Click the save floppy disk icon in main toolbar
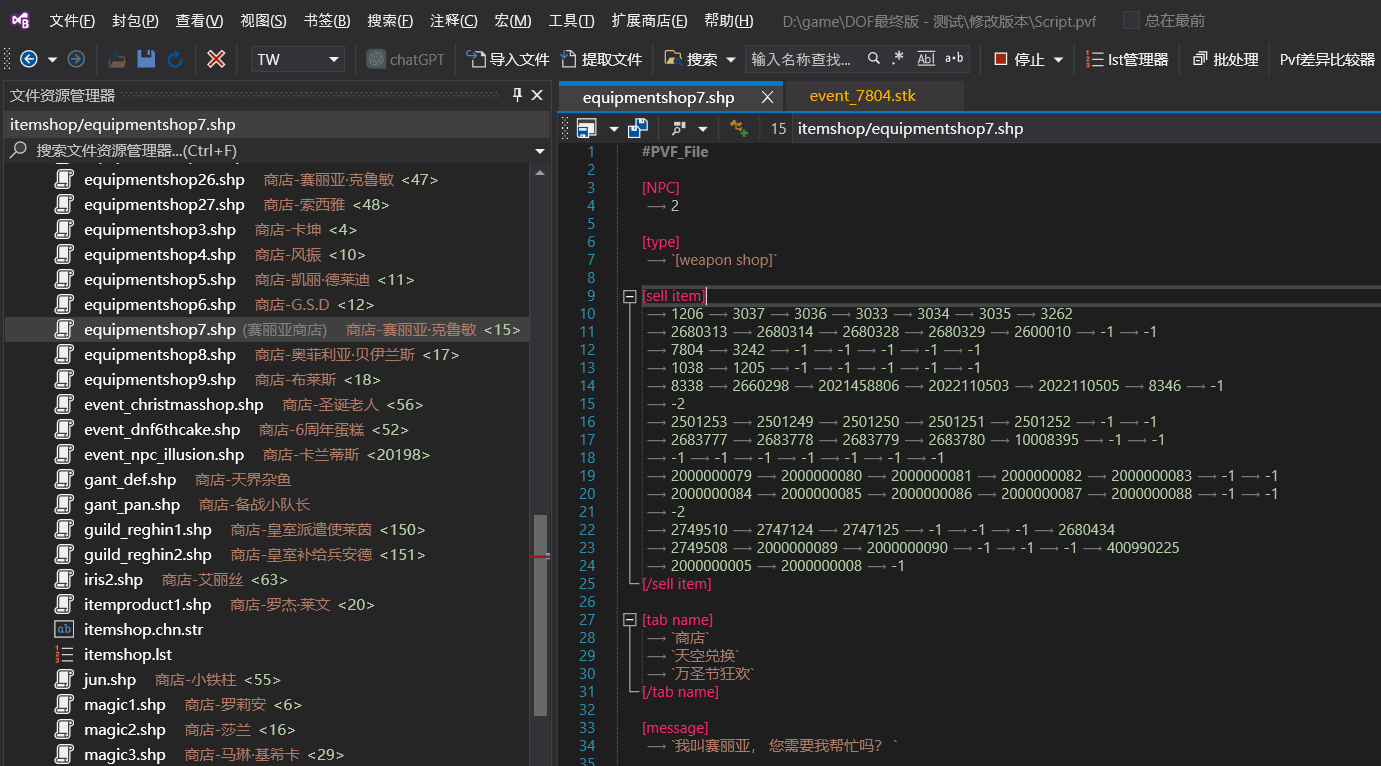The image size is (1381, 766). tap(146, 59)
